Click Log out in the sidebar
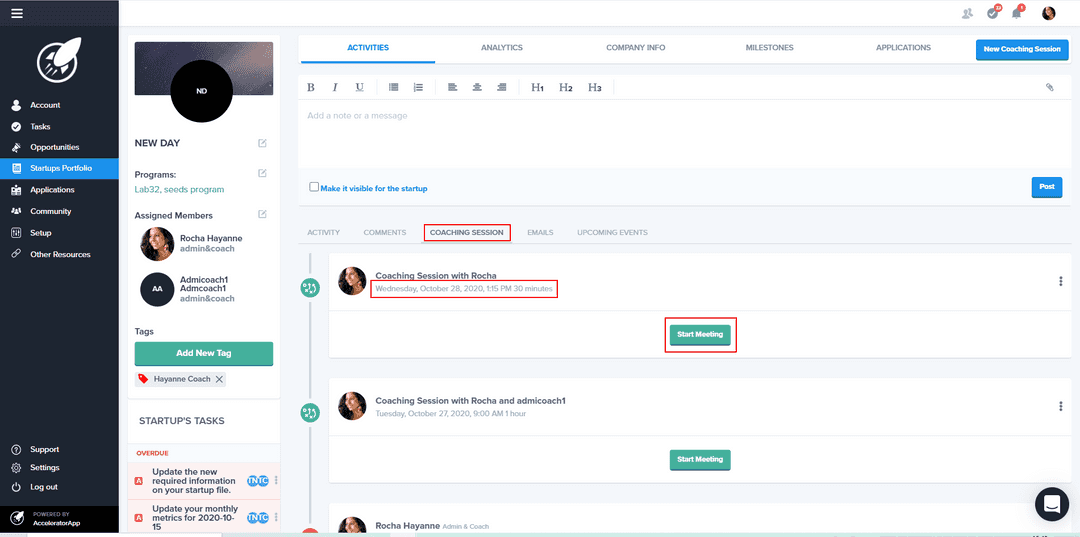Screen dimensions: 1080x537 43,487
